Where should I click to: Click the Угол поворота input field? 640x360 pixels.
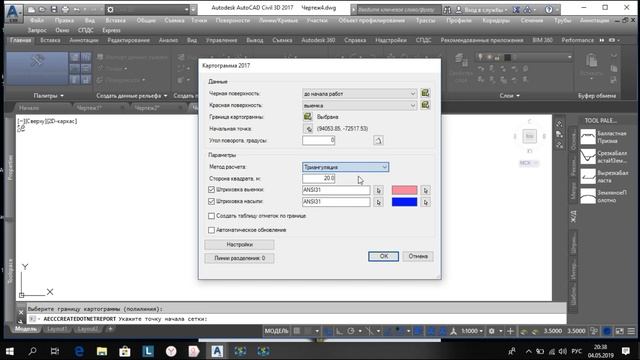click(318, 140)
